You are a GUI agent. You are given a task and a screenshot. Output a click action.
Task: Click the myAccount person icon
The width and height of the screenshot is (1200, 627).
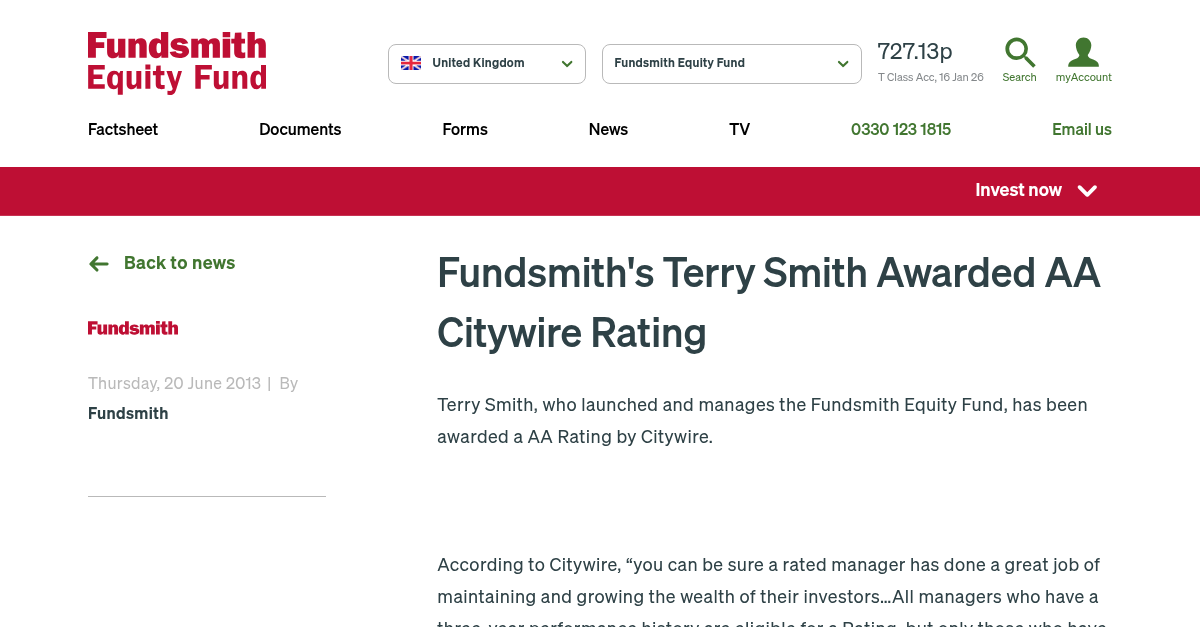[1083, 52]
